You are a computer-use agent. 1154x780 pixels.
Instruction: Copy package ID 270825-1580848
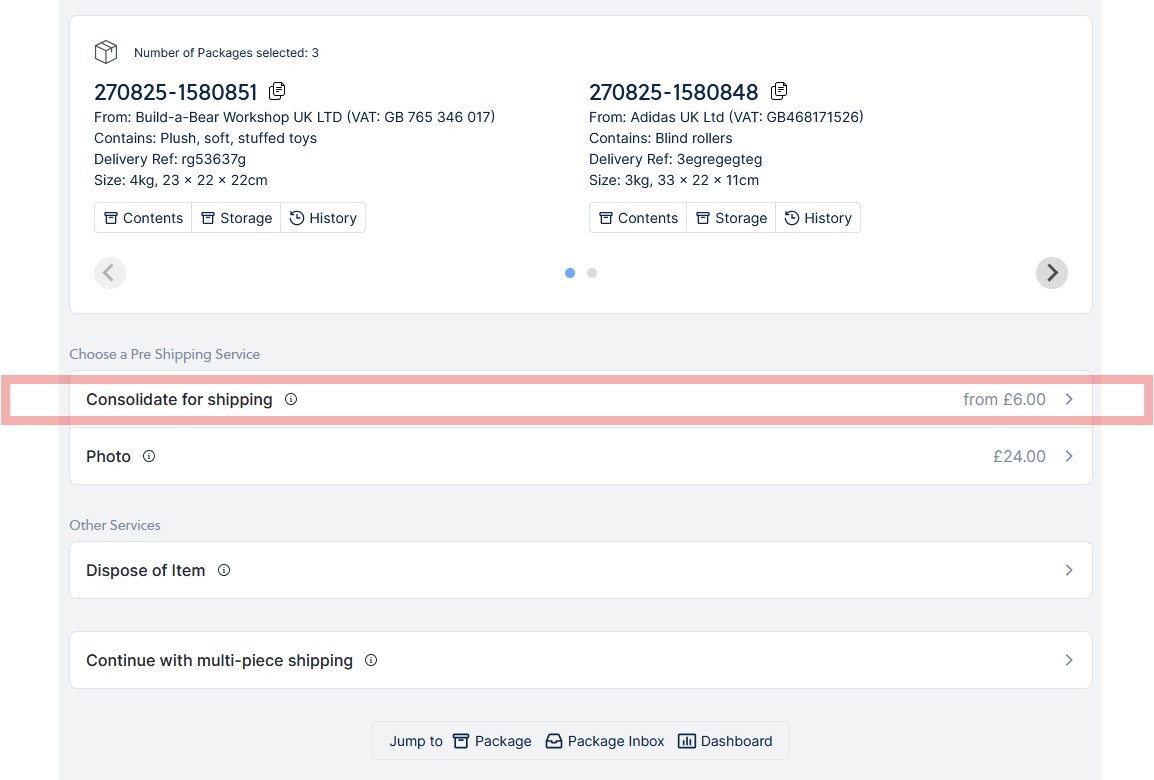[x=779, y=92]
